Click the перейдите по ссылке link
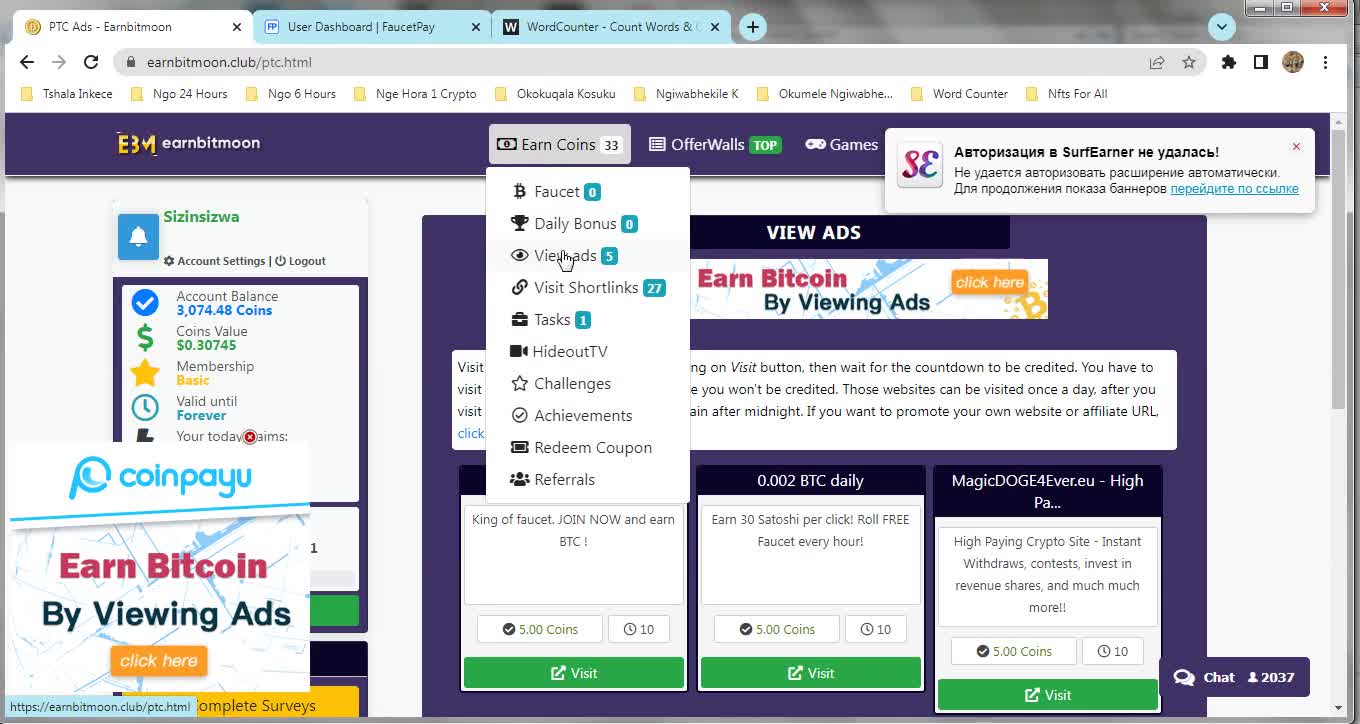This screenshot has height=724, width=1360. point(1234,189)
